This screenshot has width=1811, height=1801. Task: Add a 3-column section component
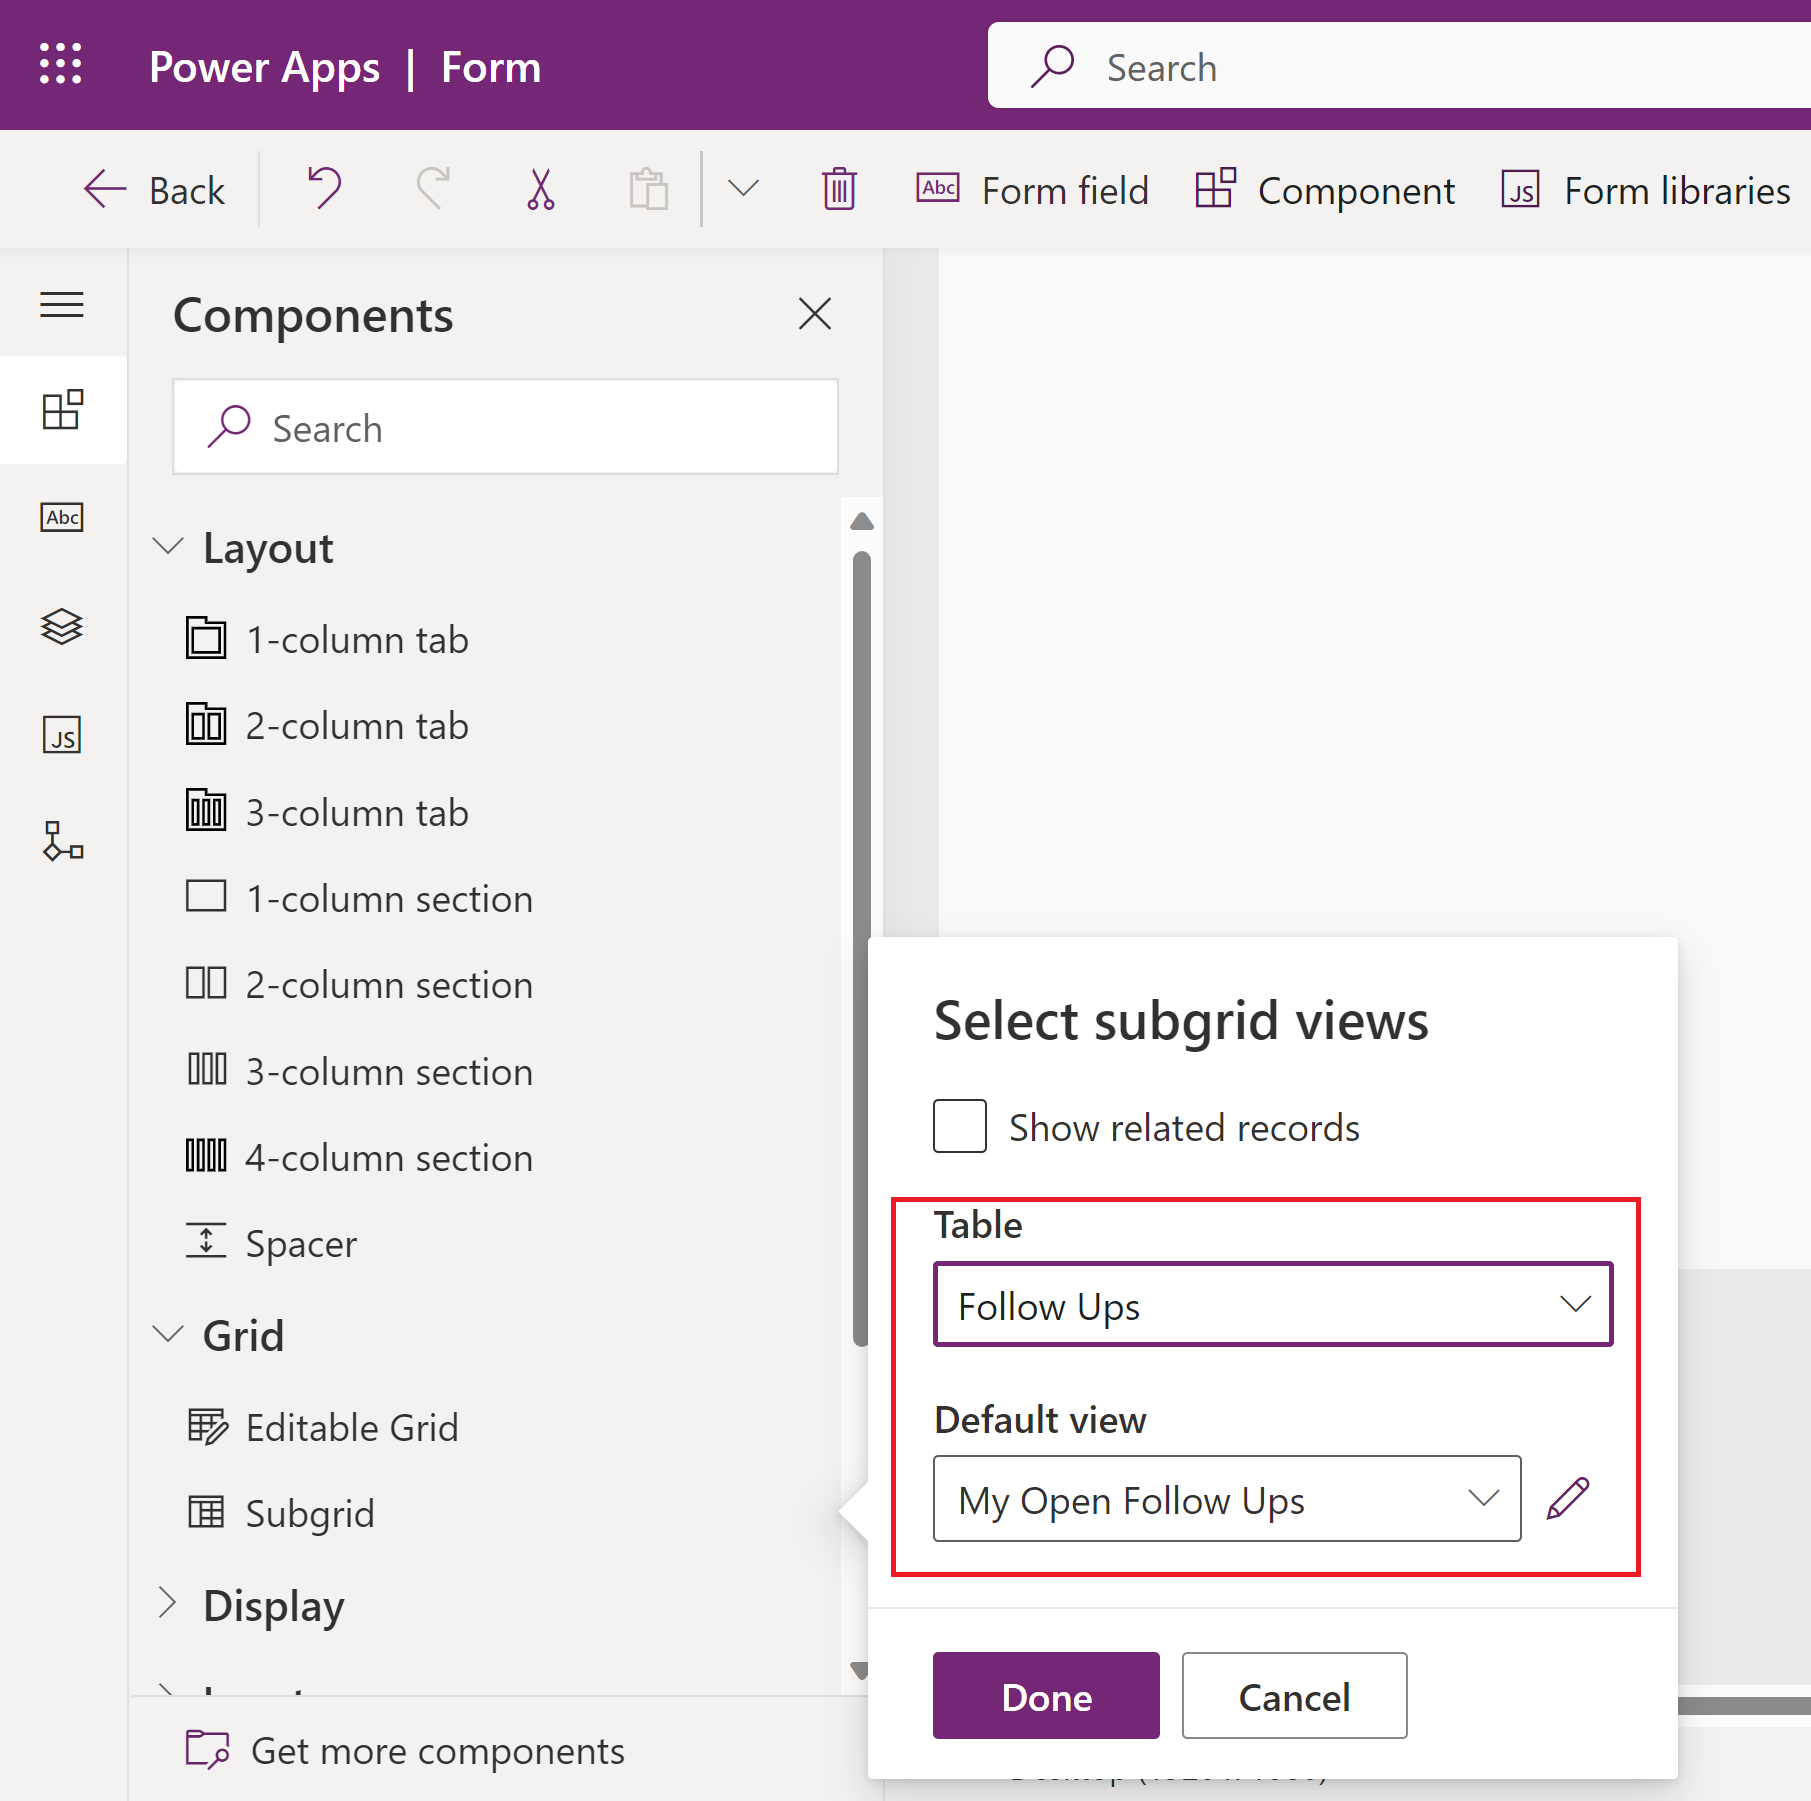(x=359, y=1071)
